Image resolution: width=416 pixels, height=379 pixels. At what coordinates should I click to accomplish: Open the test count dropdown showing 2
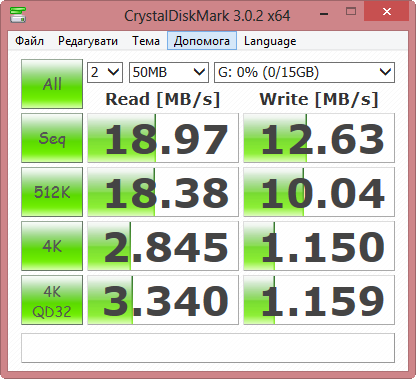pyautogui.click(x=105, y=72)
